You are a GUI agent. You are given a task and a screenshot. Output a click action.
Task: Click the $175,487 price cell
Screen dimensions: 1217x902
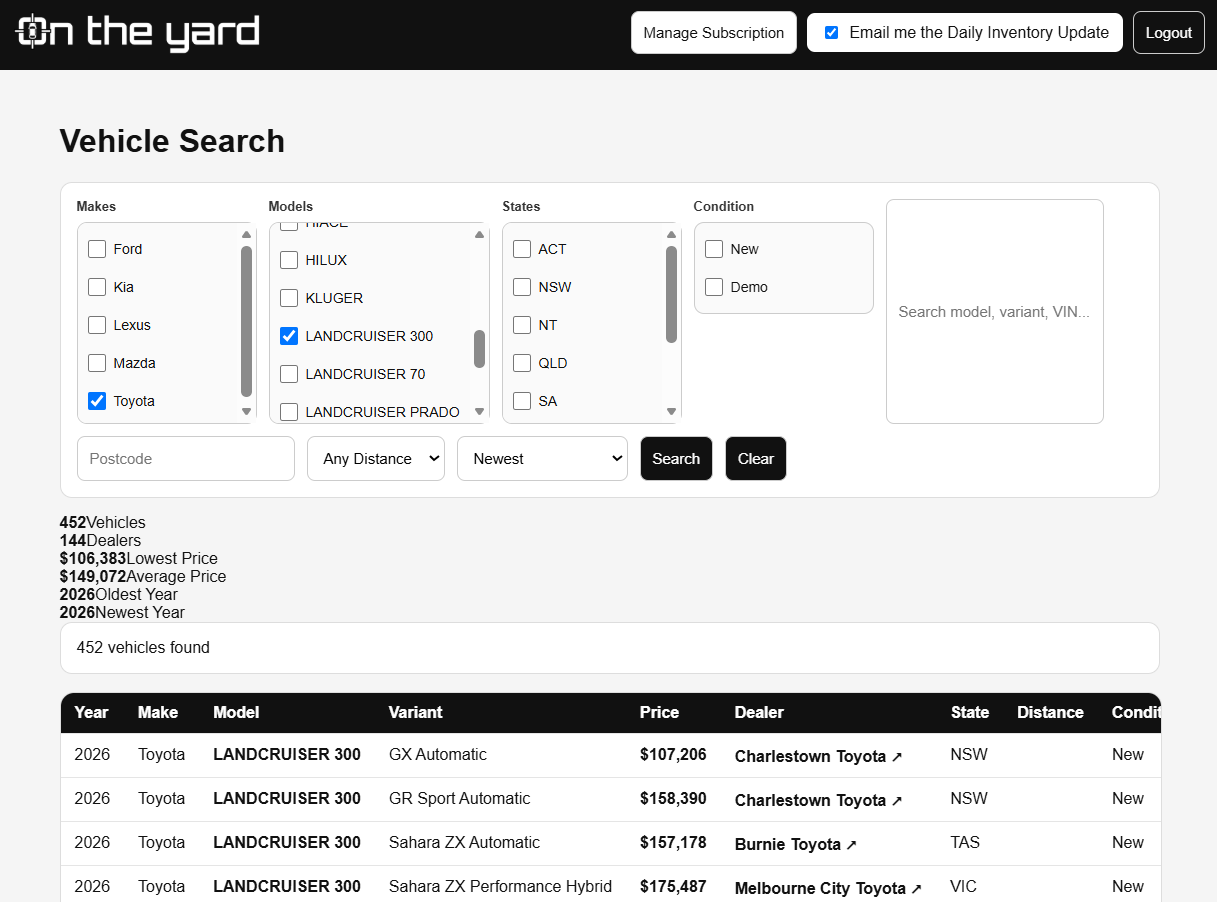(673, 886)
